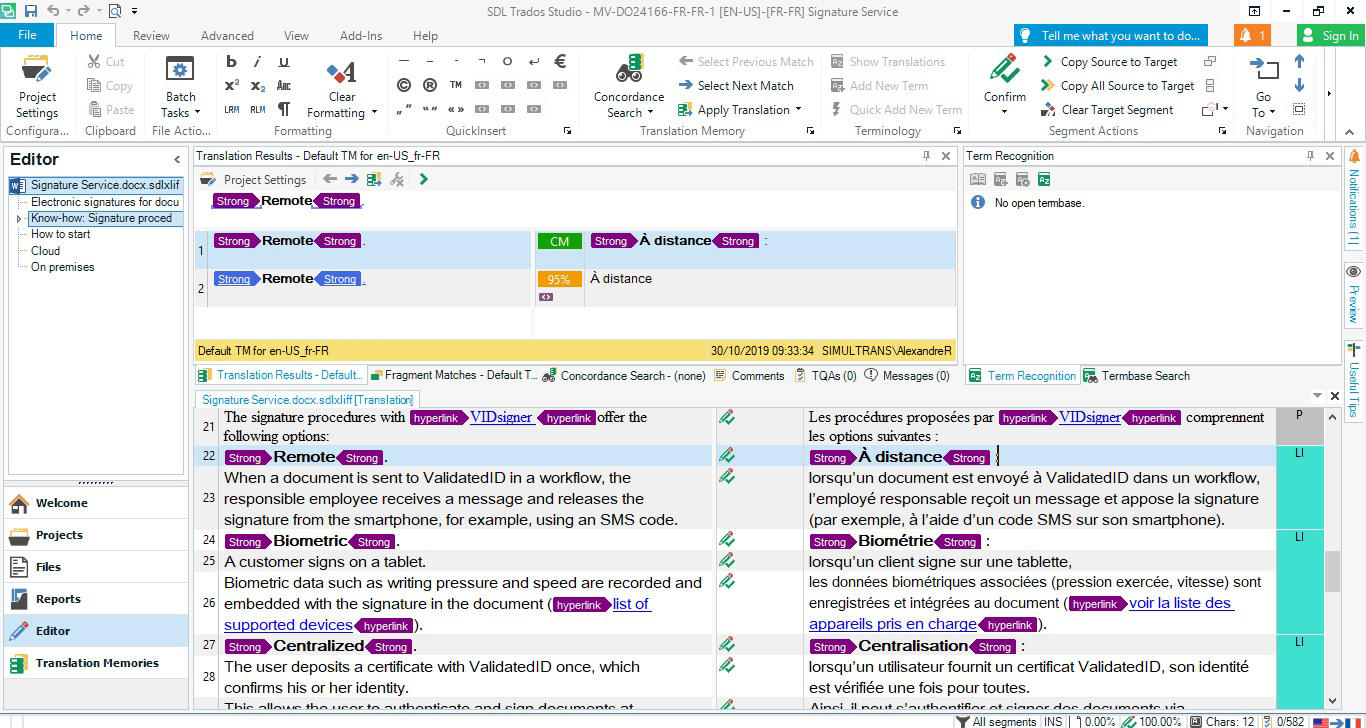Switch to the Review ribbon tab
The width and height of the screenshot is (1366, 728).
click(151, 35)
